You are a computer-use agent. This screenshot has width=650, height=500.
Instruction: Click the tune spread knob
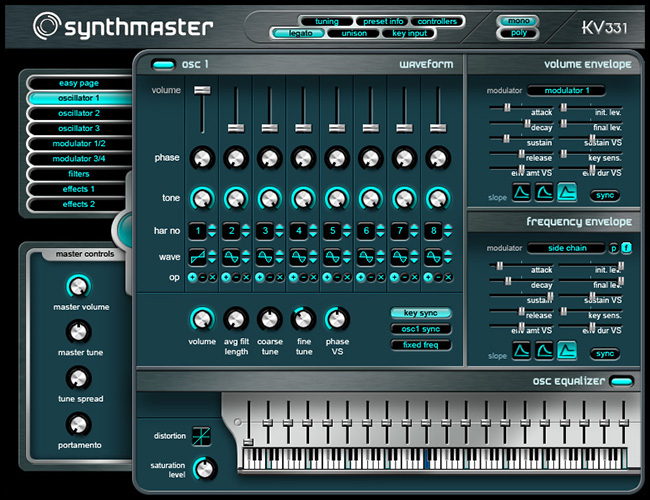[78, 378]
